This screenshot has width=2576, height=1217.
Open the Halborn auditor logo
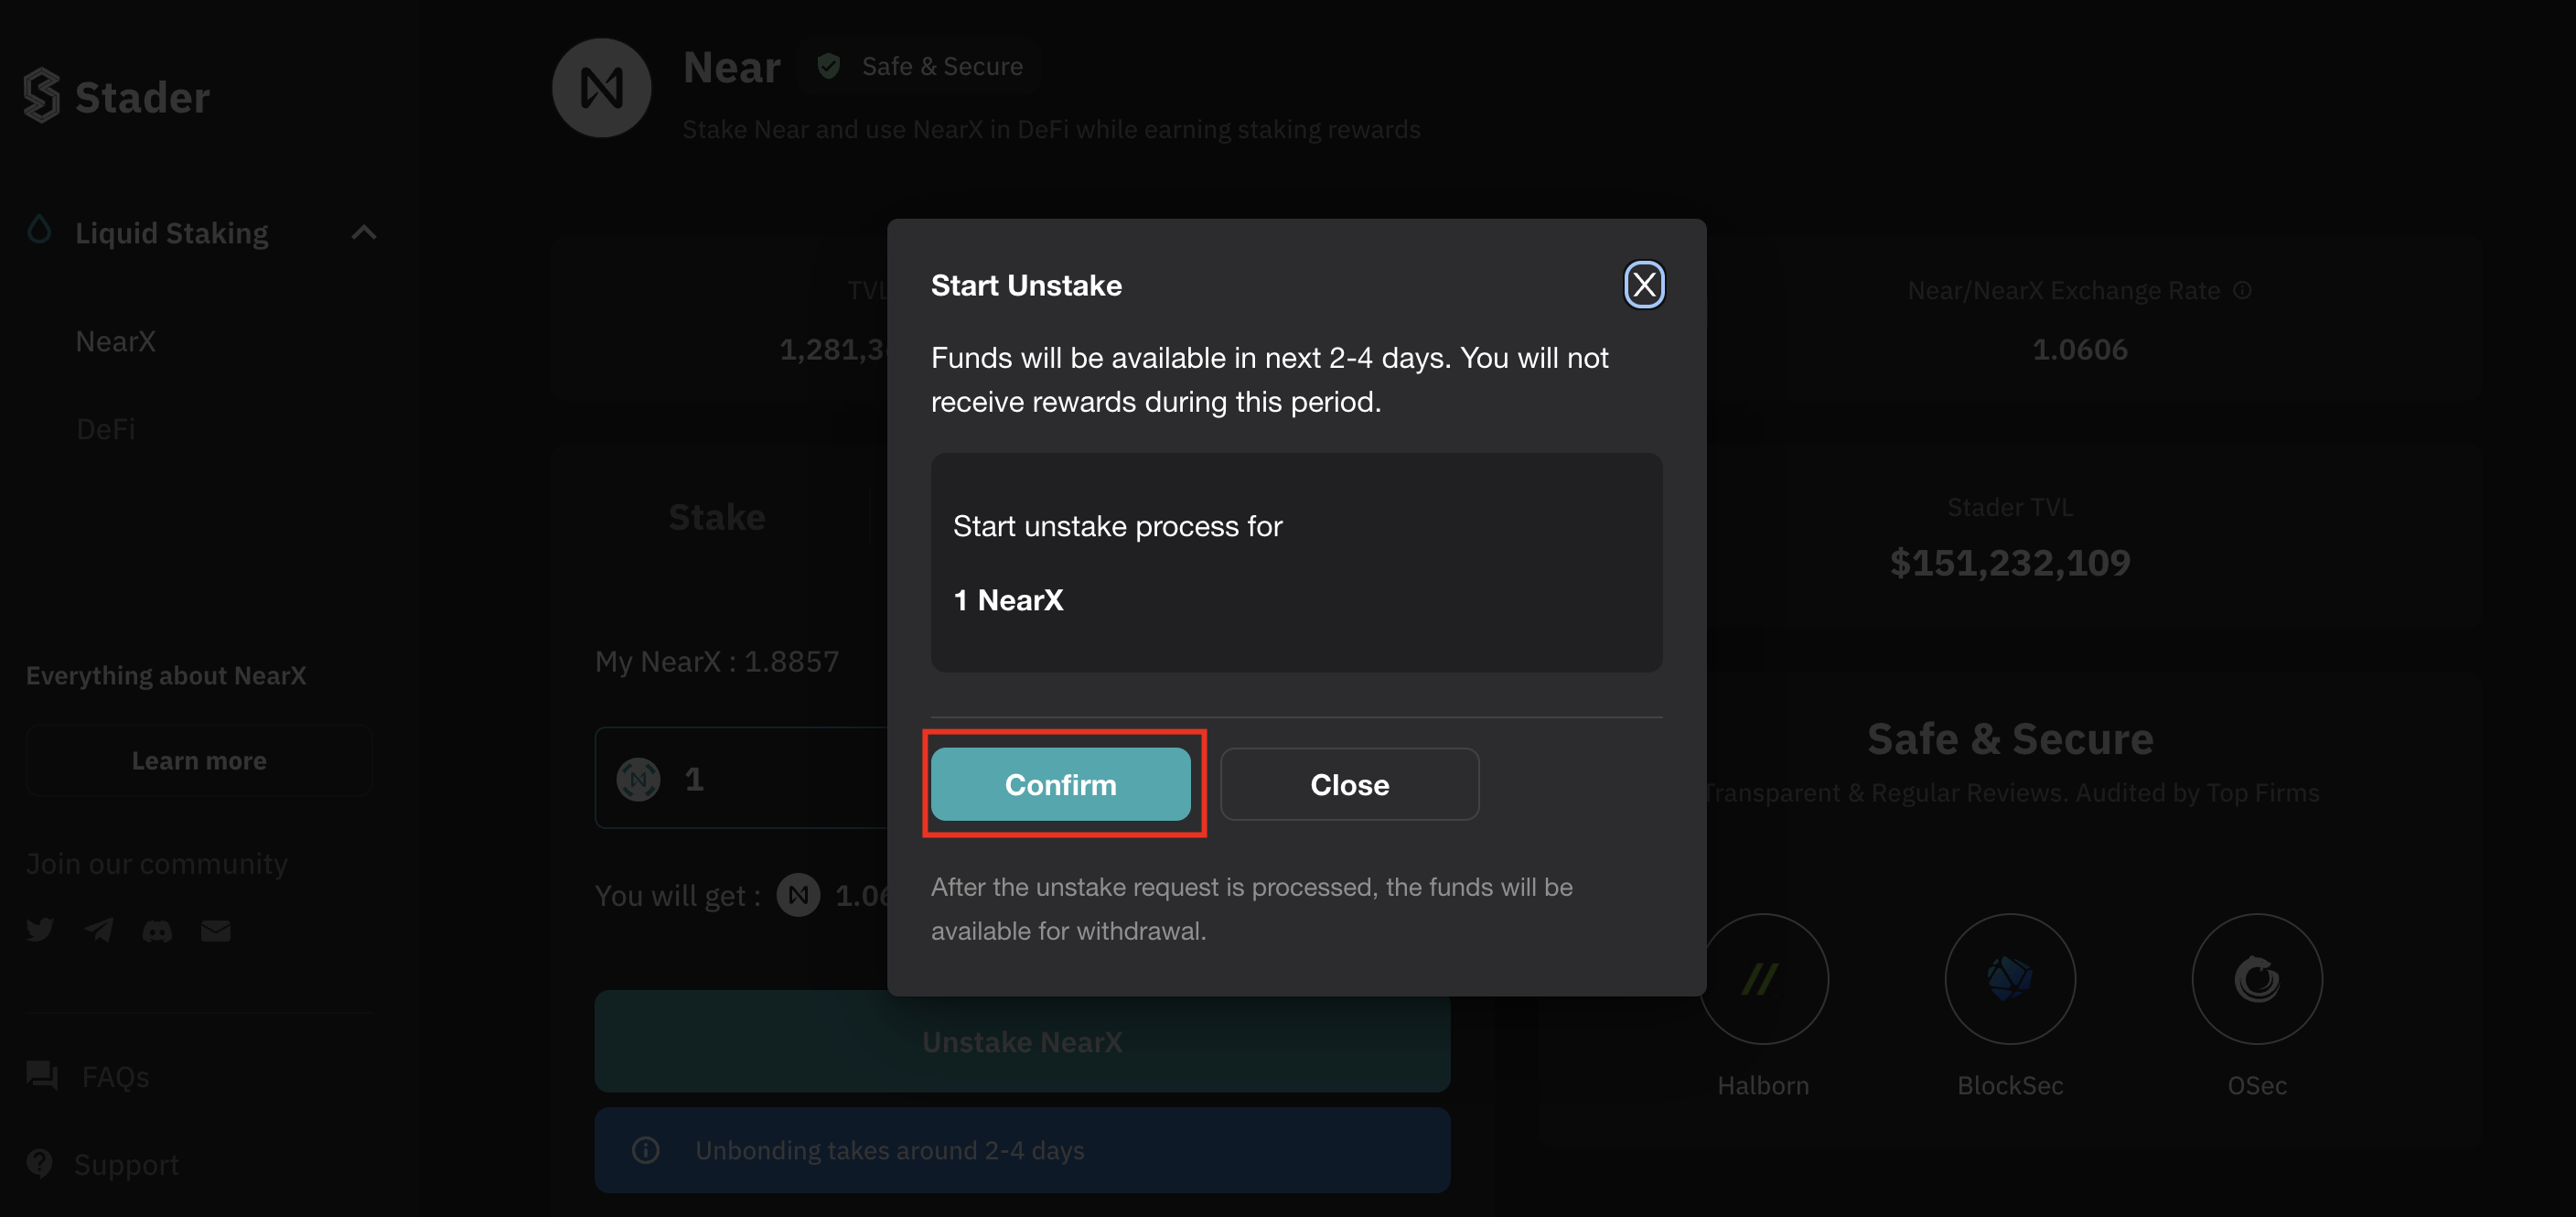[x=1763, y=979]
